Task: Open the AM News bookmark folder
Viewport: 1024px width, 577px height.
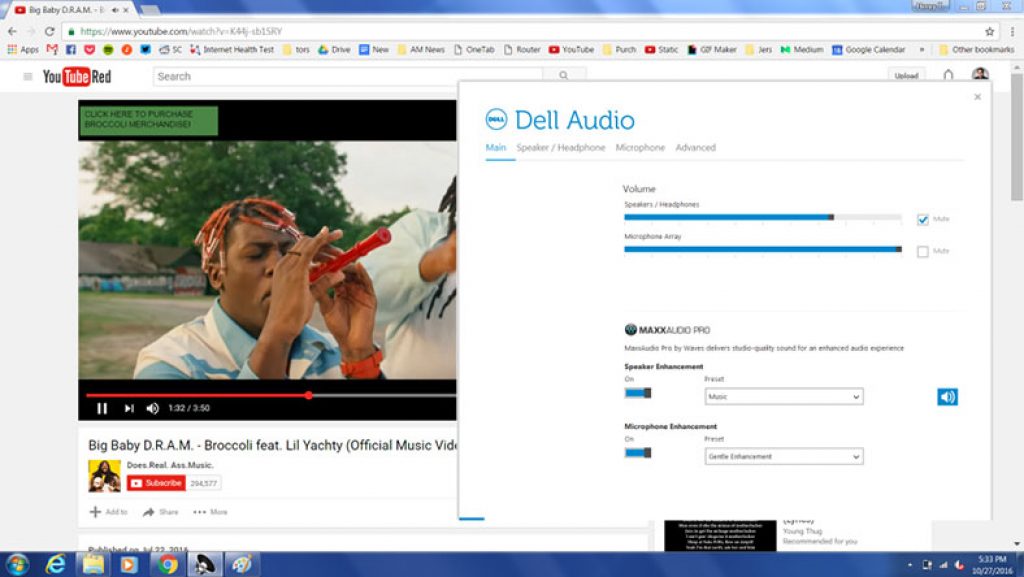Action: point(421,50)
